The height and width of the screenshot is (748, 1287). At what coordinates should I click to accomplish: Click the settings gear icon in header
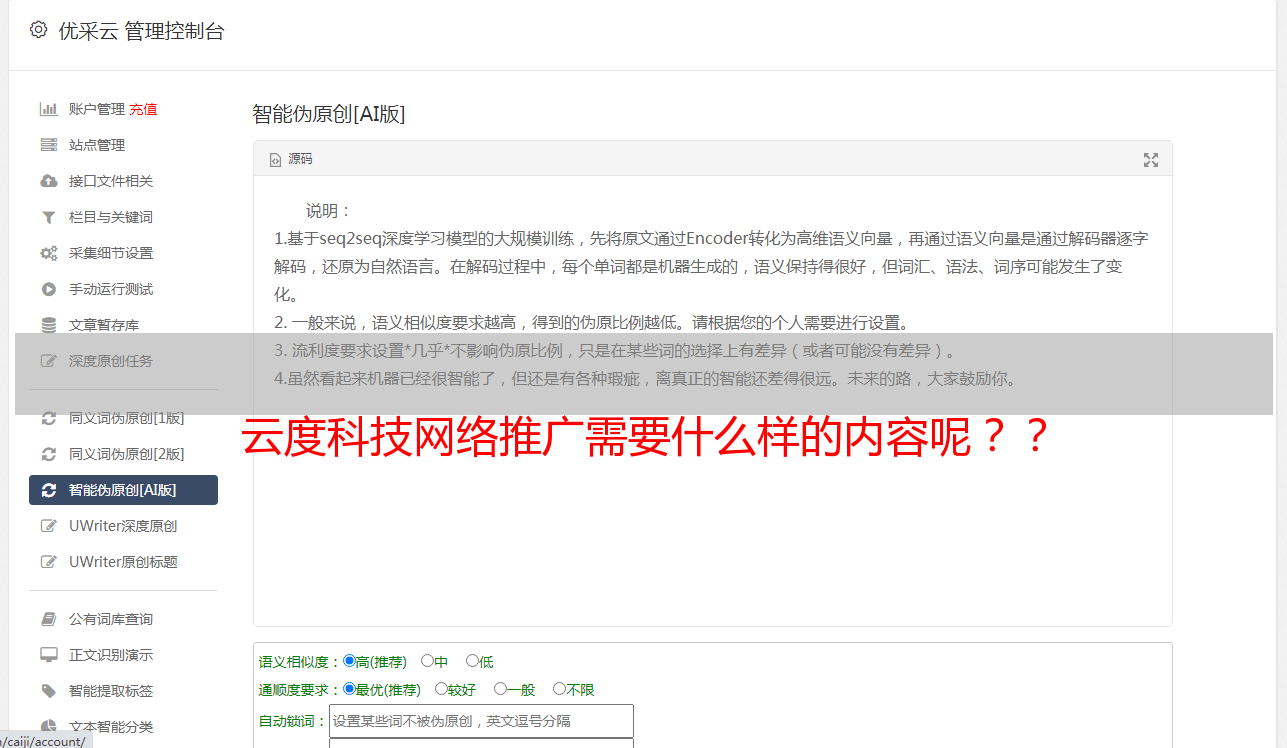pyautogui.click(x=38, y=30)
